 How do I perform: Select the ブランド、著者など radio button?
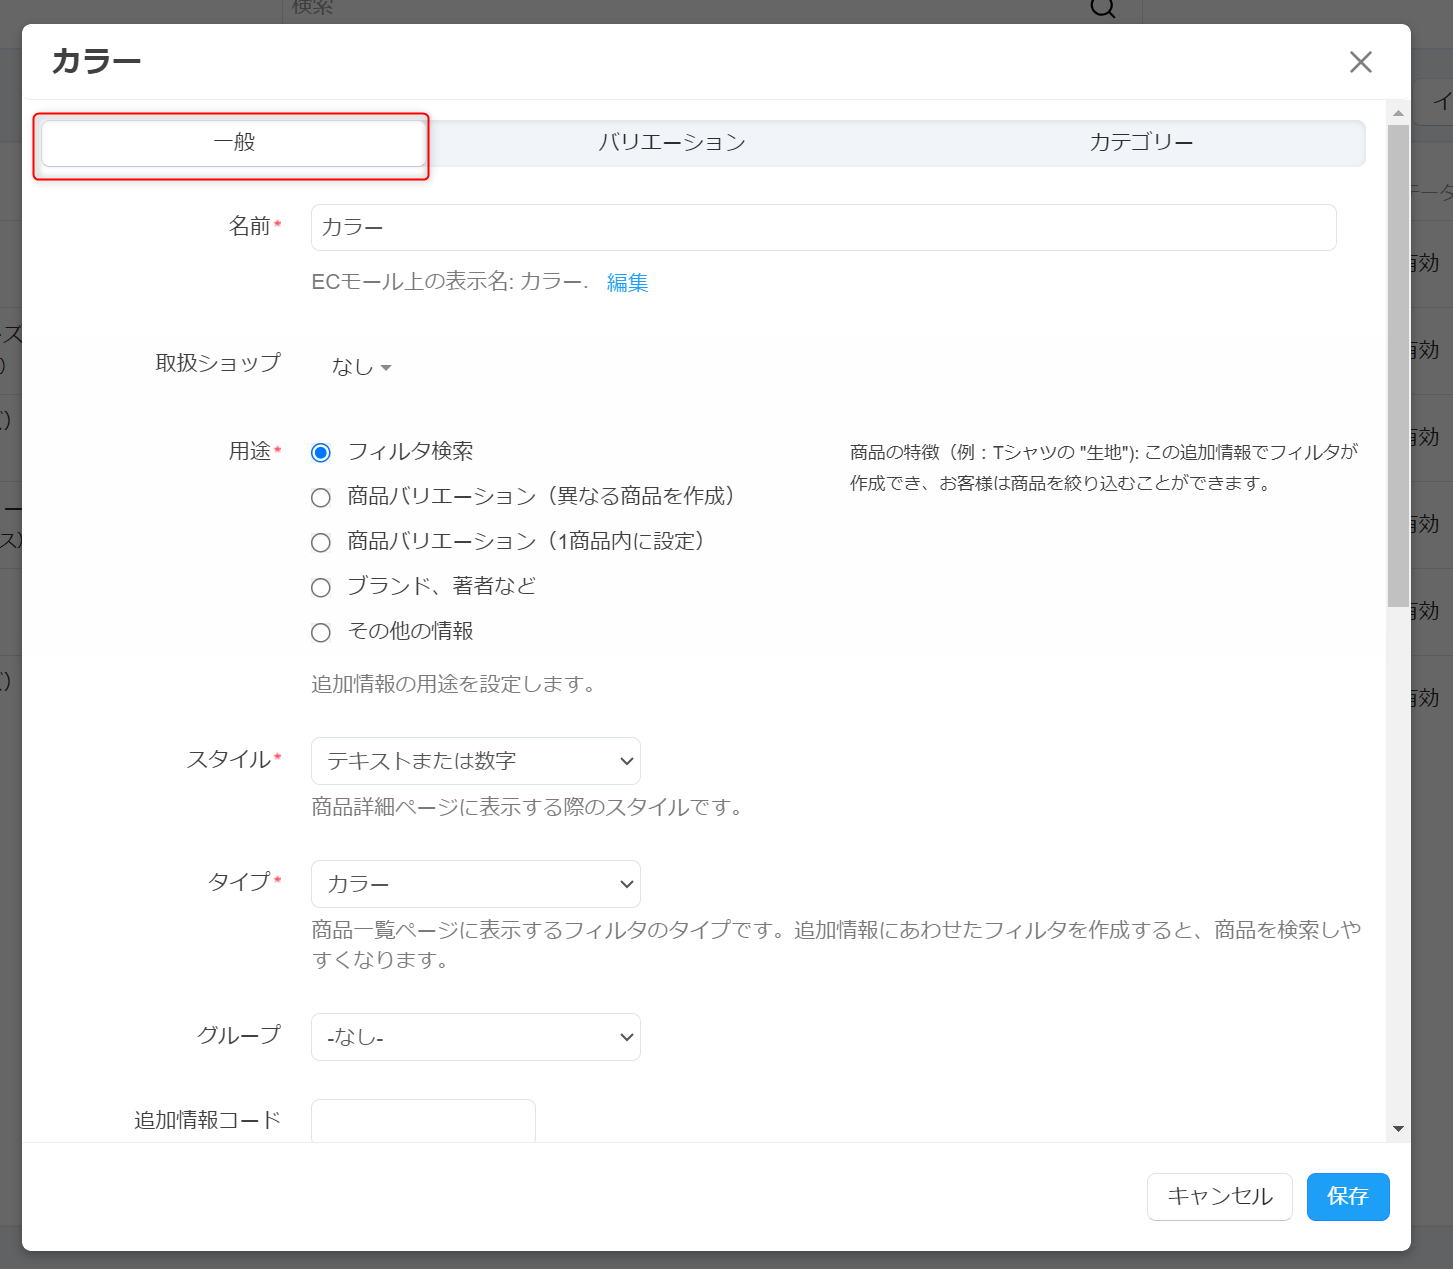(321, 588)
